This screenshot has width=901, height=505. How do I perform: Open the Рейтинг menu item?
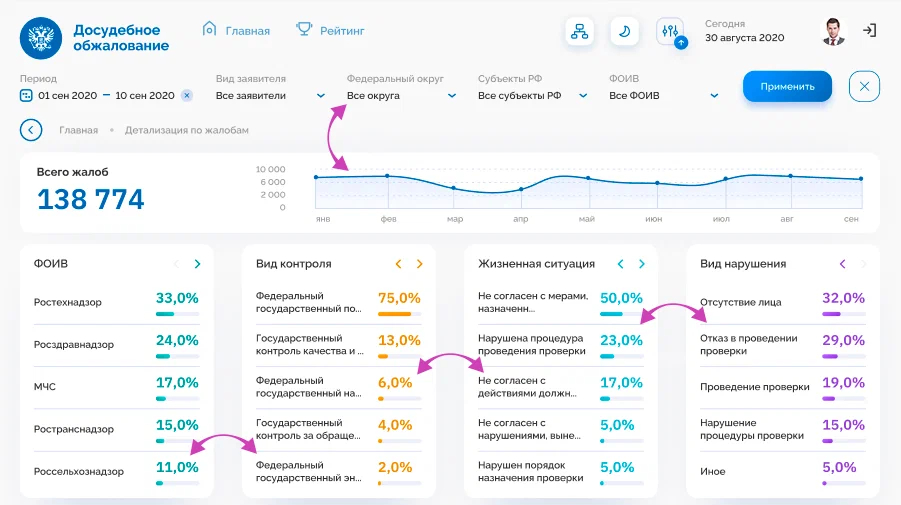pyautogui.click(x=330, y=30)
